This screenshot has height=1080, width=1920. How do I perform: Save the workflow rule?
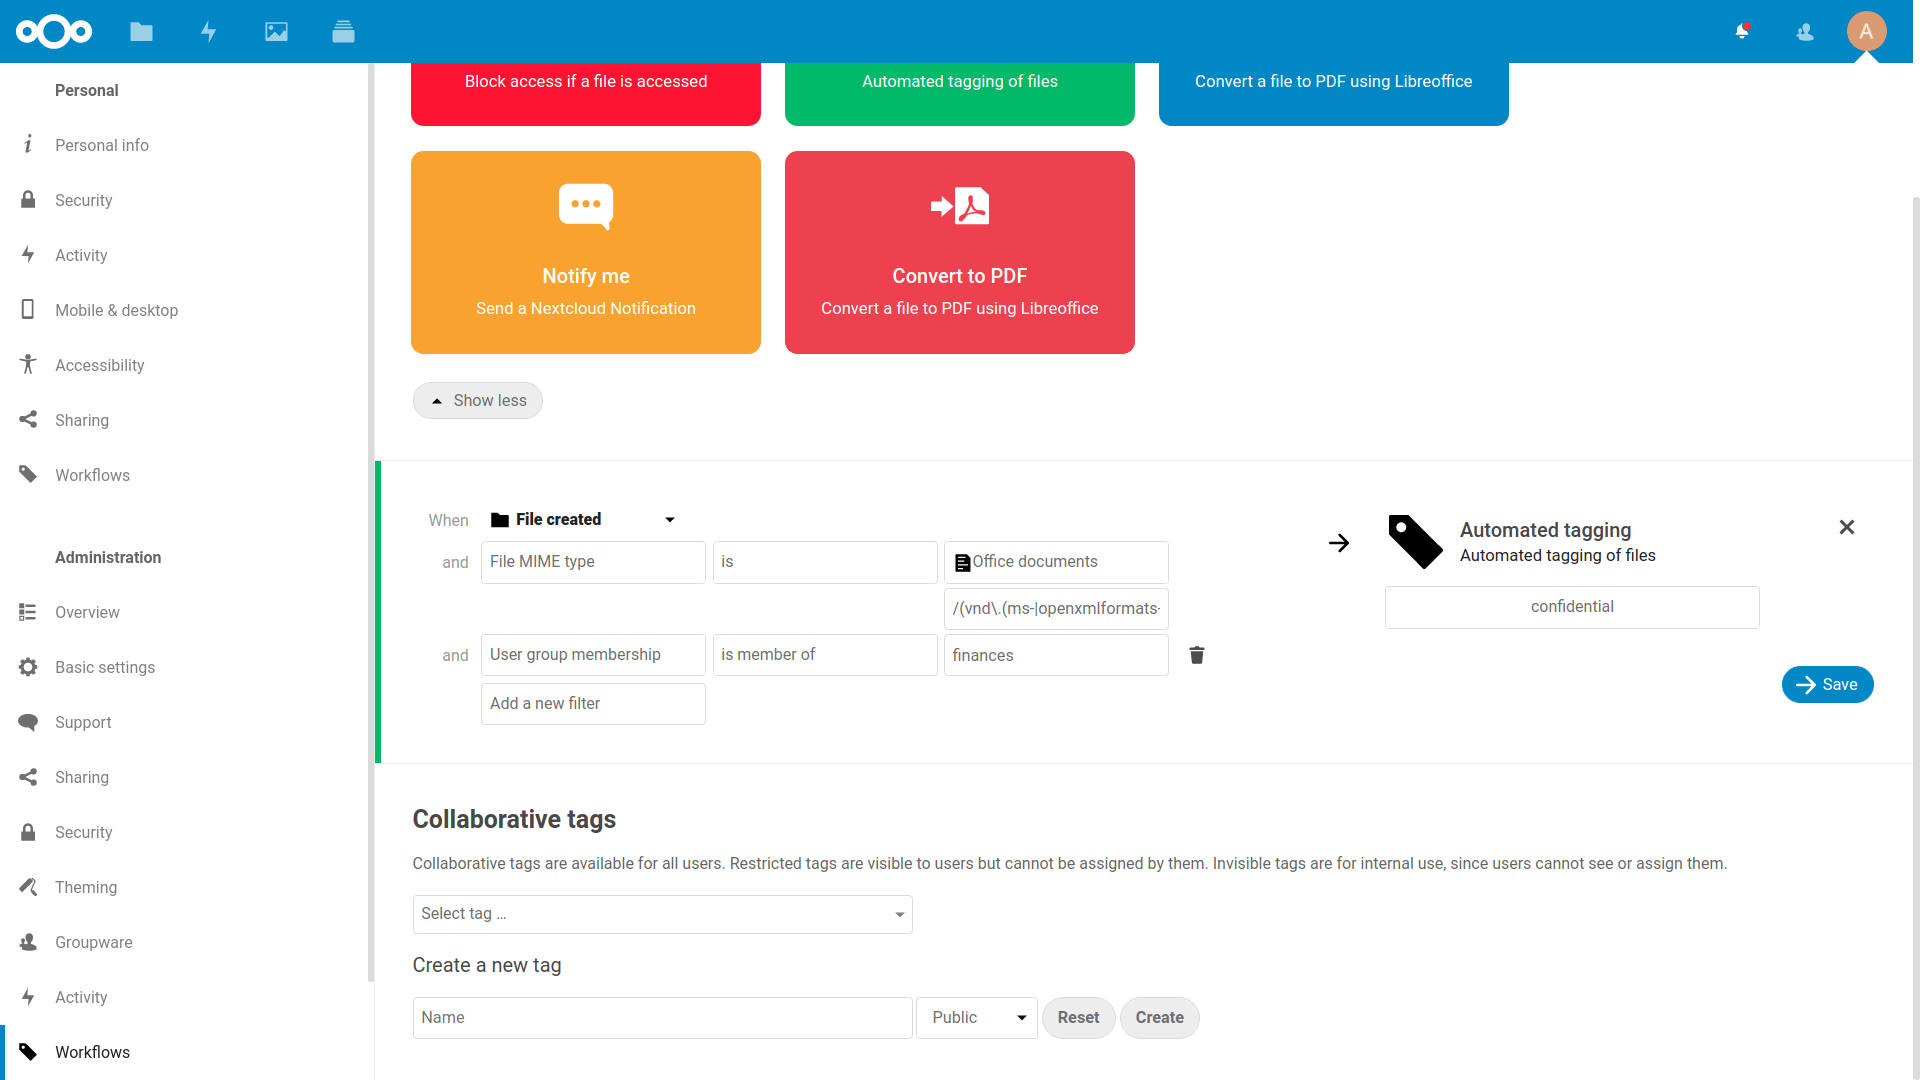click(1827, 684)
